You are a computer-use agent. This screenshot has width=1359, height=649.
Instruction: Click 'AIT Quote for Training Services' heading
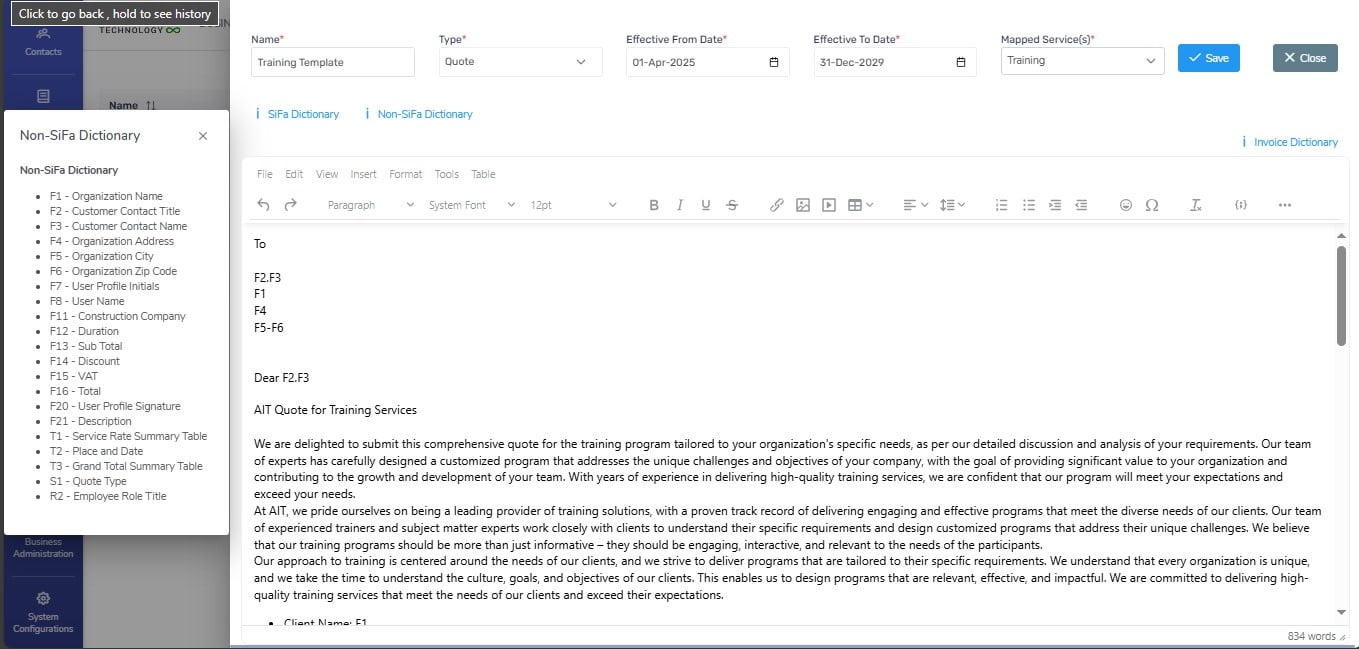click(335, 410)
